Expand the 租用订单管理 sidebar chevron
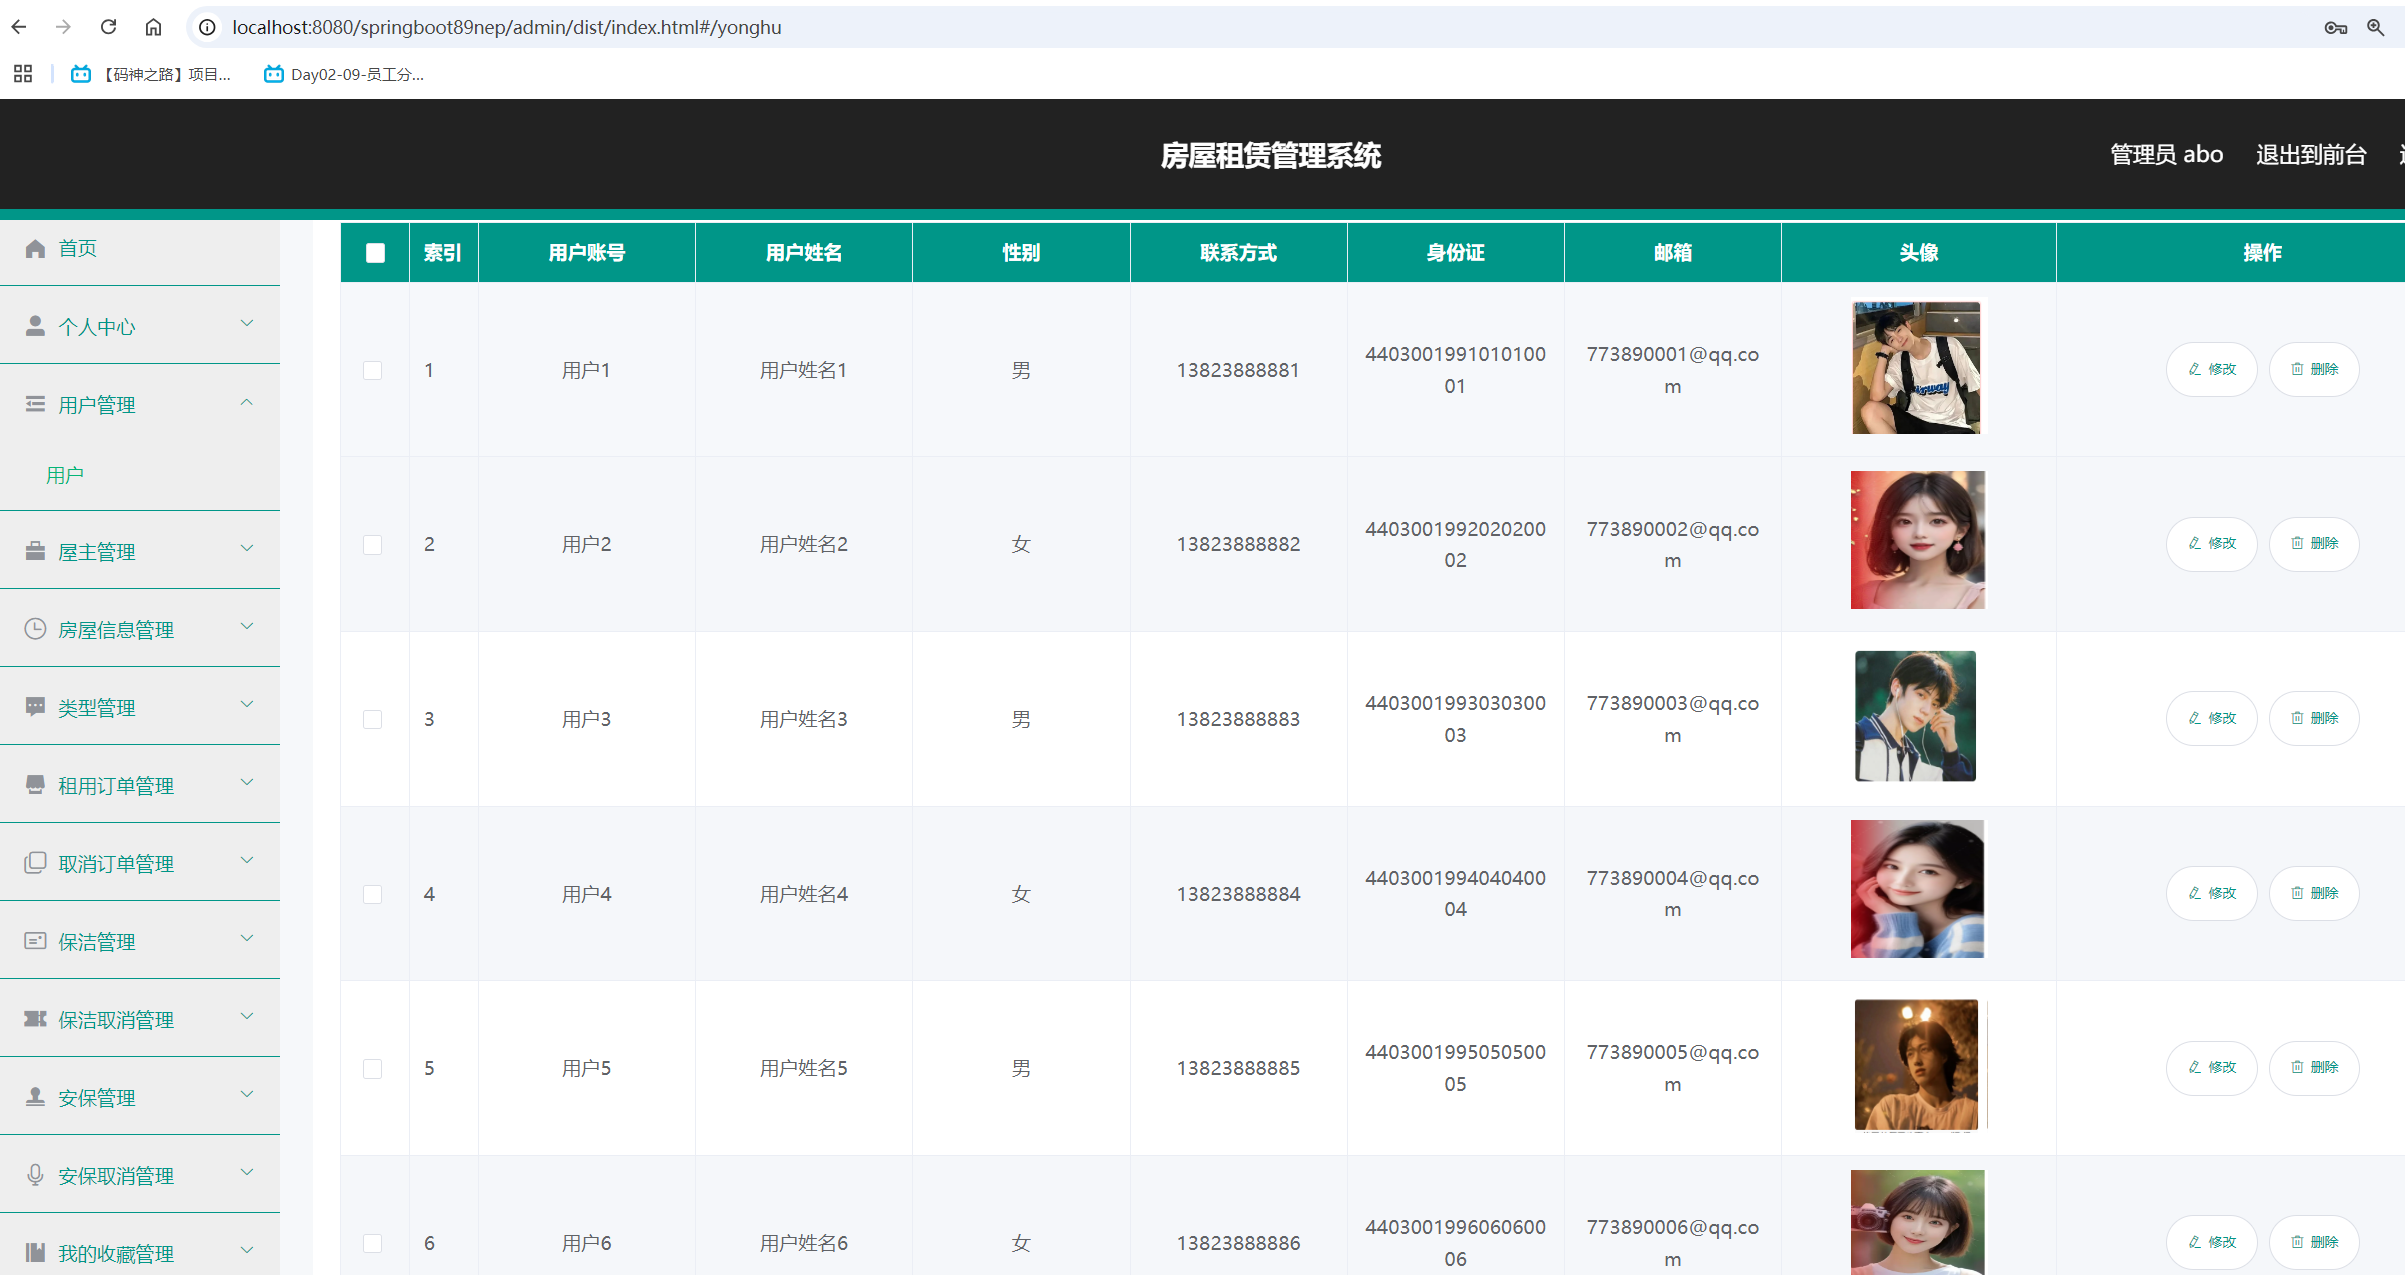Viewport: 2405px width, 1275px height. coord(247,783)
